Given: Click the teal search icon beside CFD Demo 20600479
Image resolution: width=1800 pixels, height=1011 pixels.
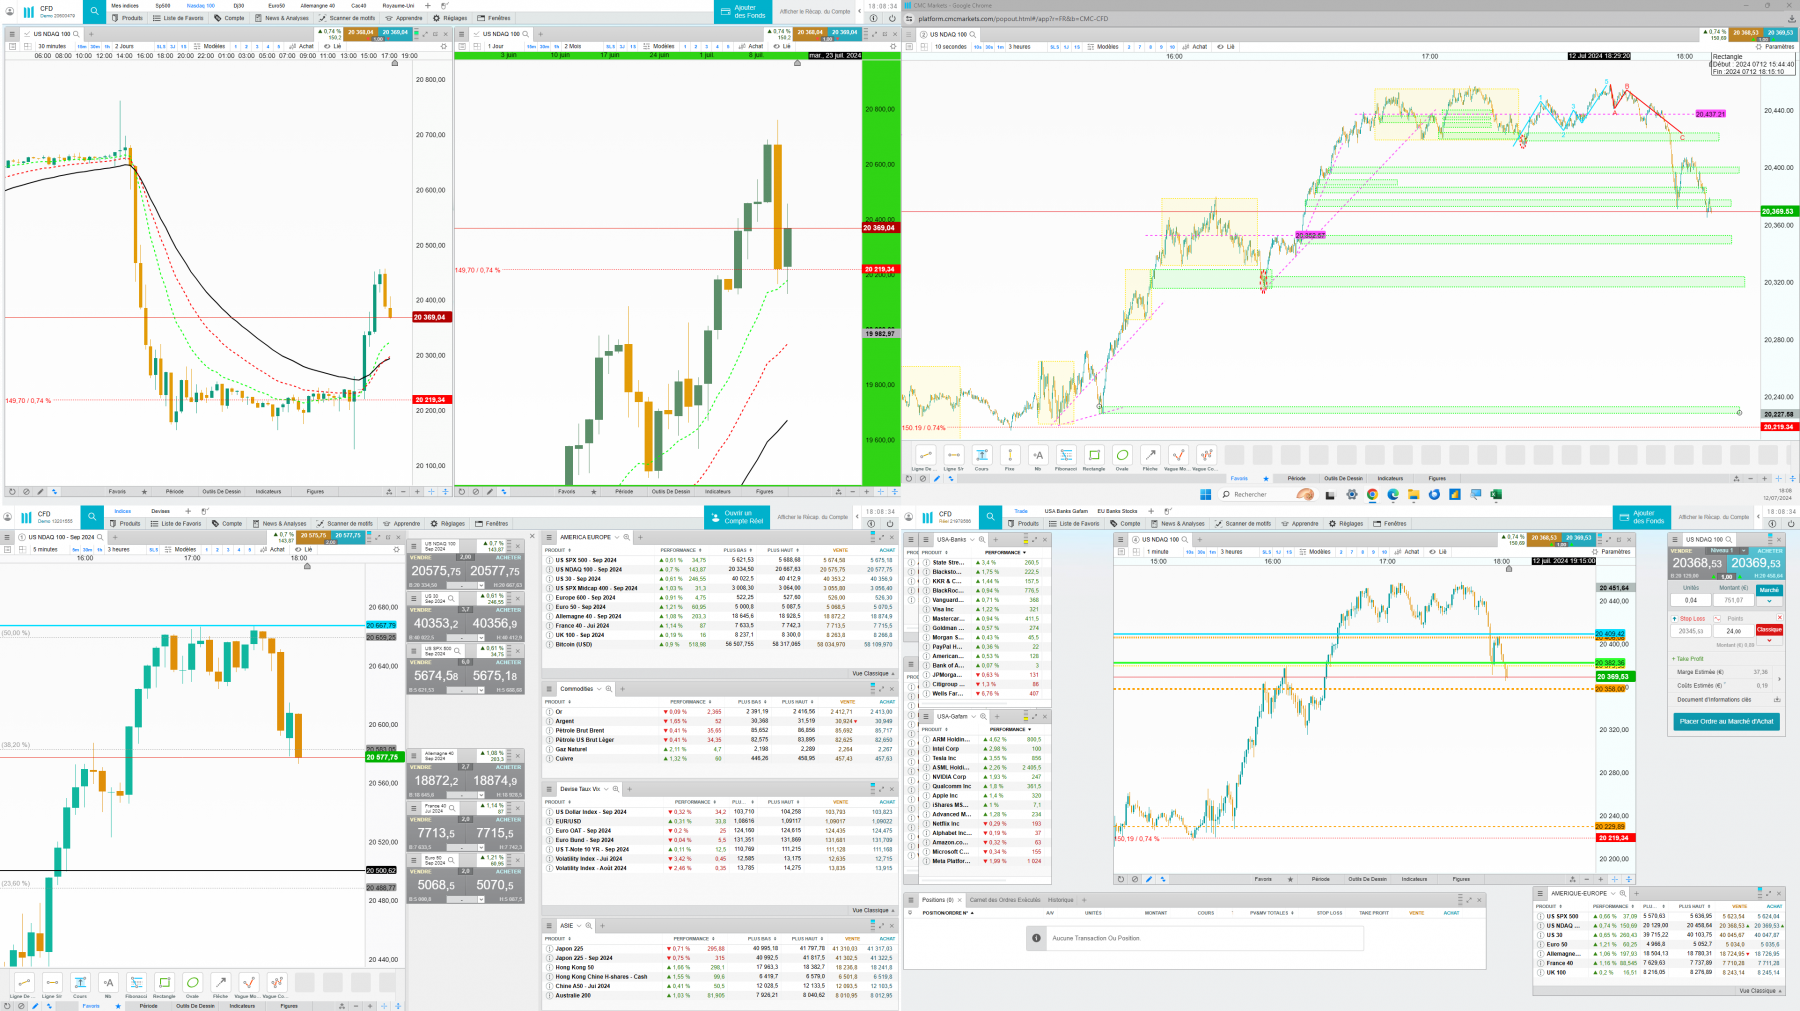Looking at the screenshot, I should tap(94, 11).
